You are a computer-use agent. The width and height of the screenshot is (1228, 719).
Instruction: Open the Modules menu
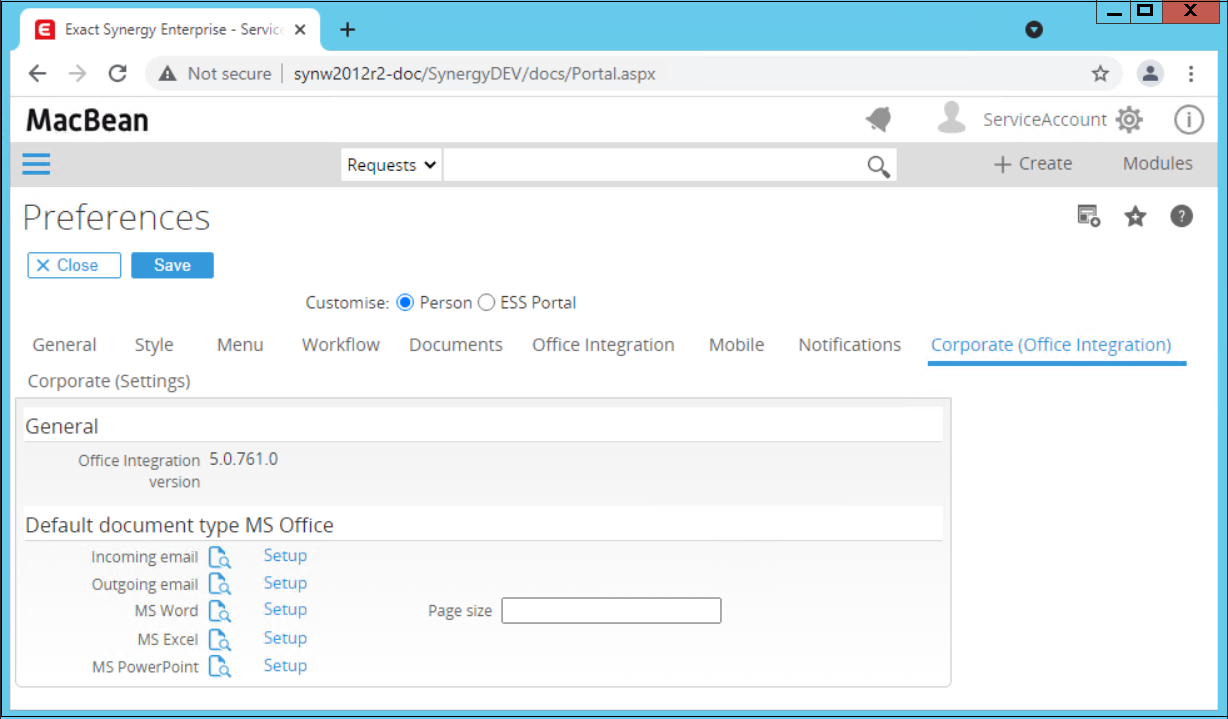(1157, 164)
